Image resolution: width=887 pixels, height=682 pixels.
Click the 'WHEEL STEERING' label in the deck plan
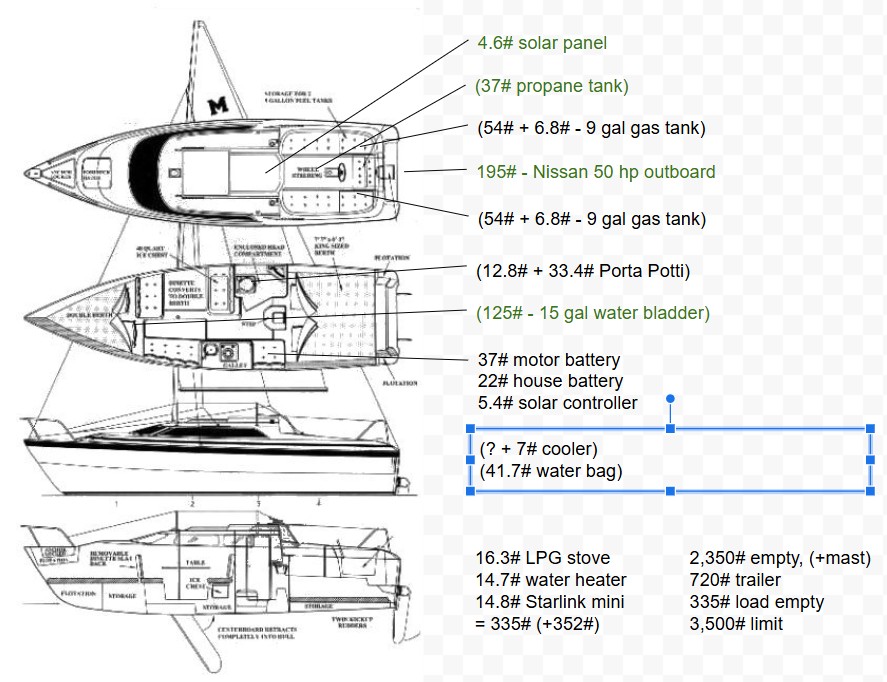pyautogui.click(x=307, y=172)
